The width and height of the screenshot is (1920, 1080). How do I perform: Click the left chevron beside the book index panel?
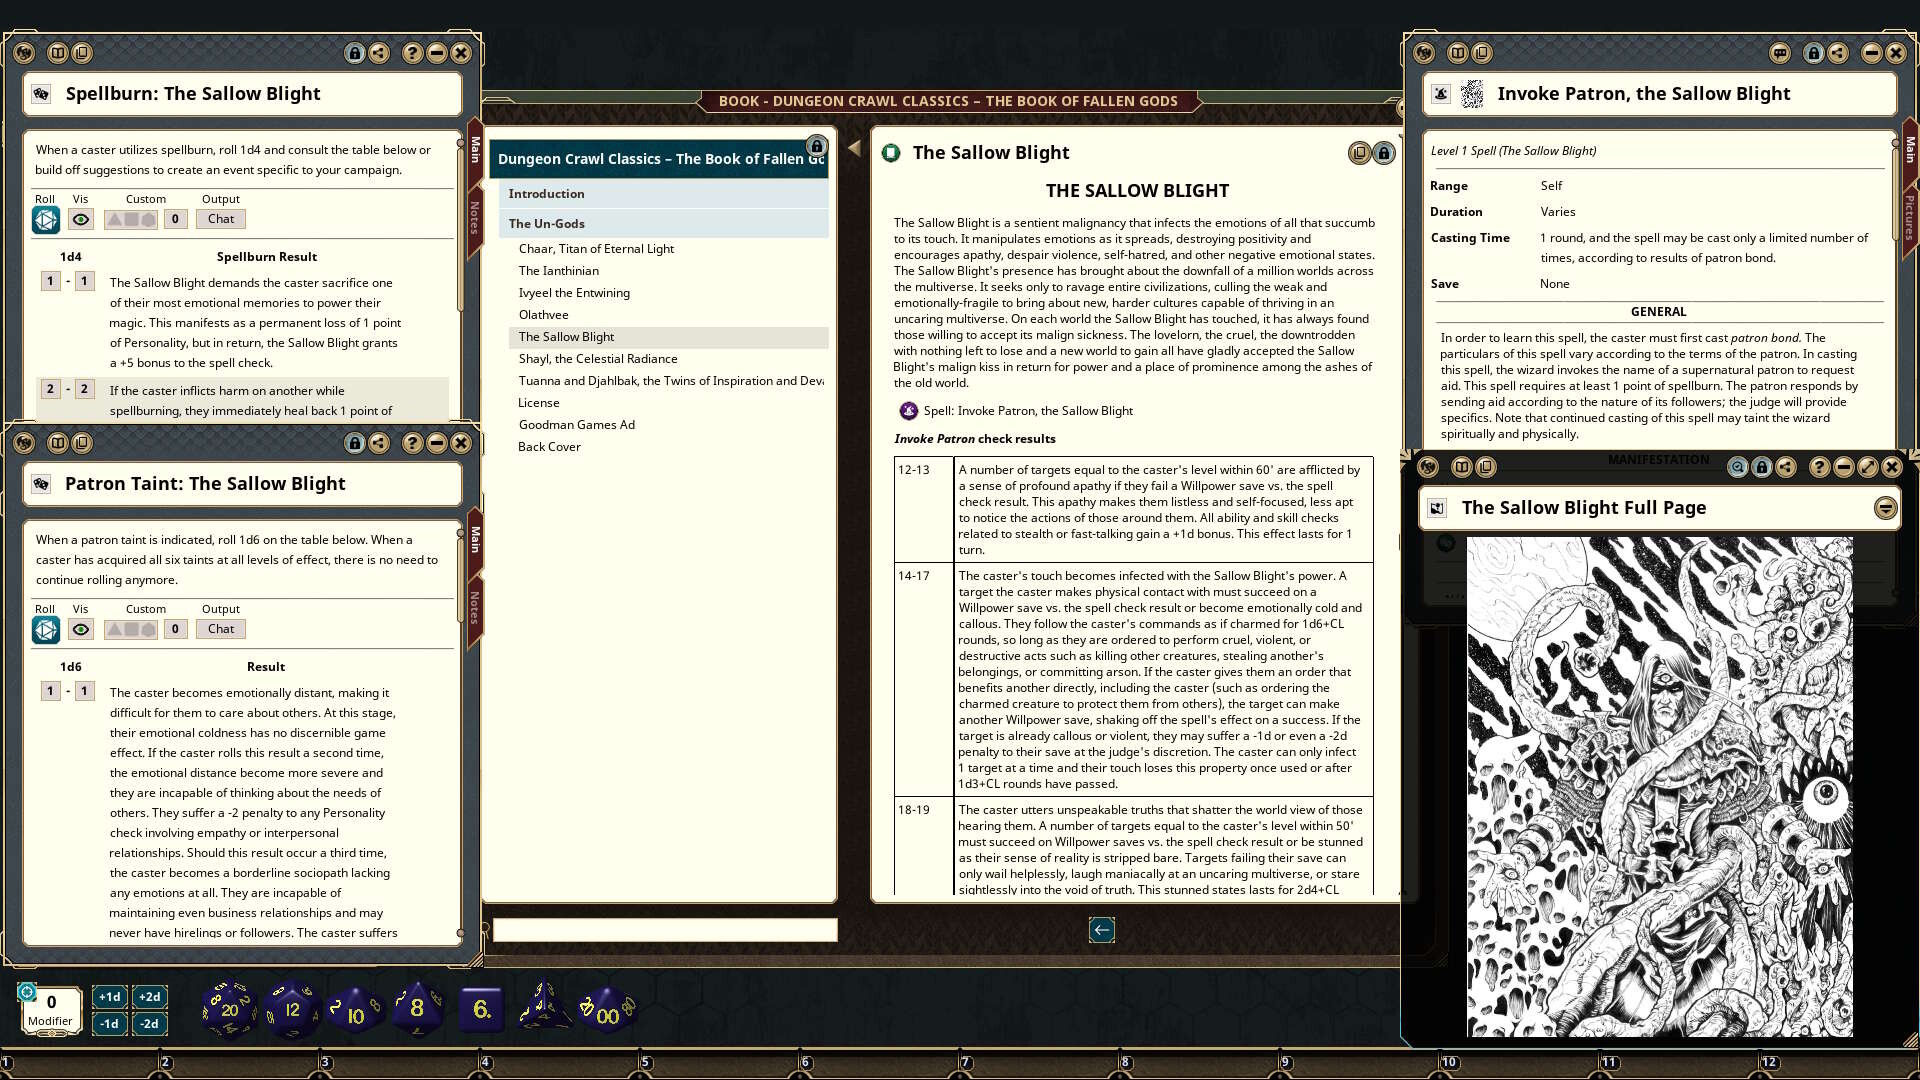853,147
